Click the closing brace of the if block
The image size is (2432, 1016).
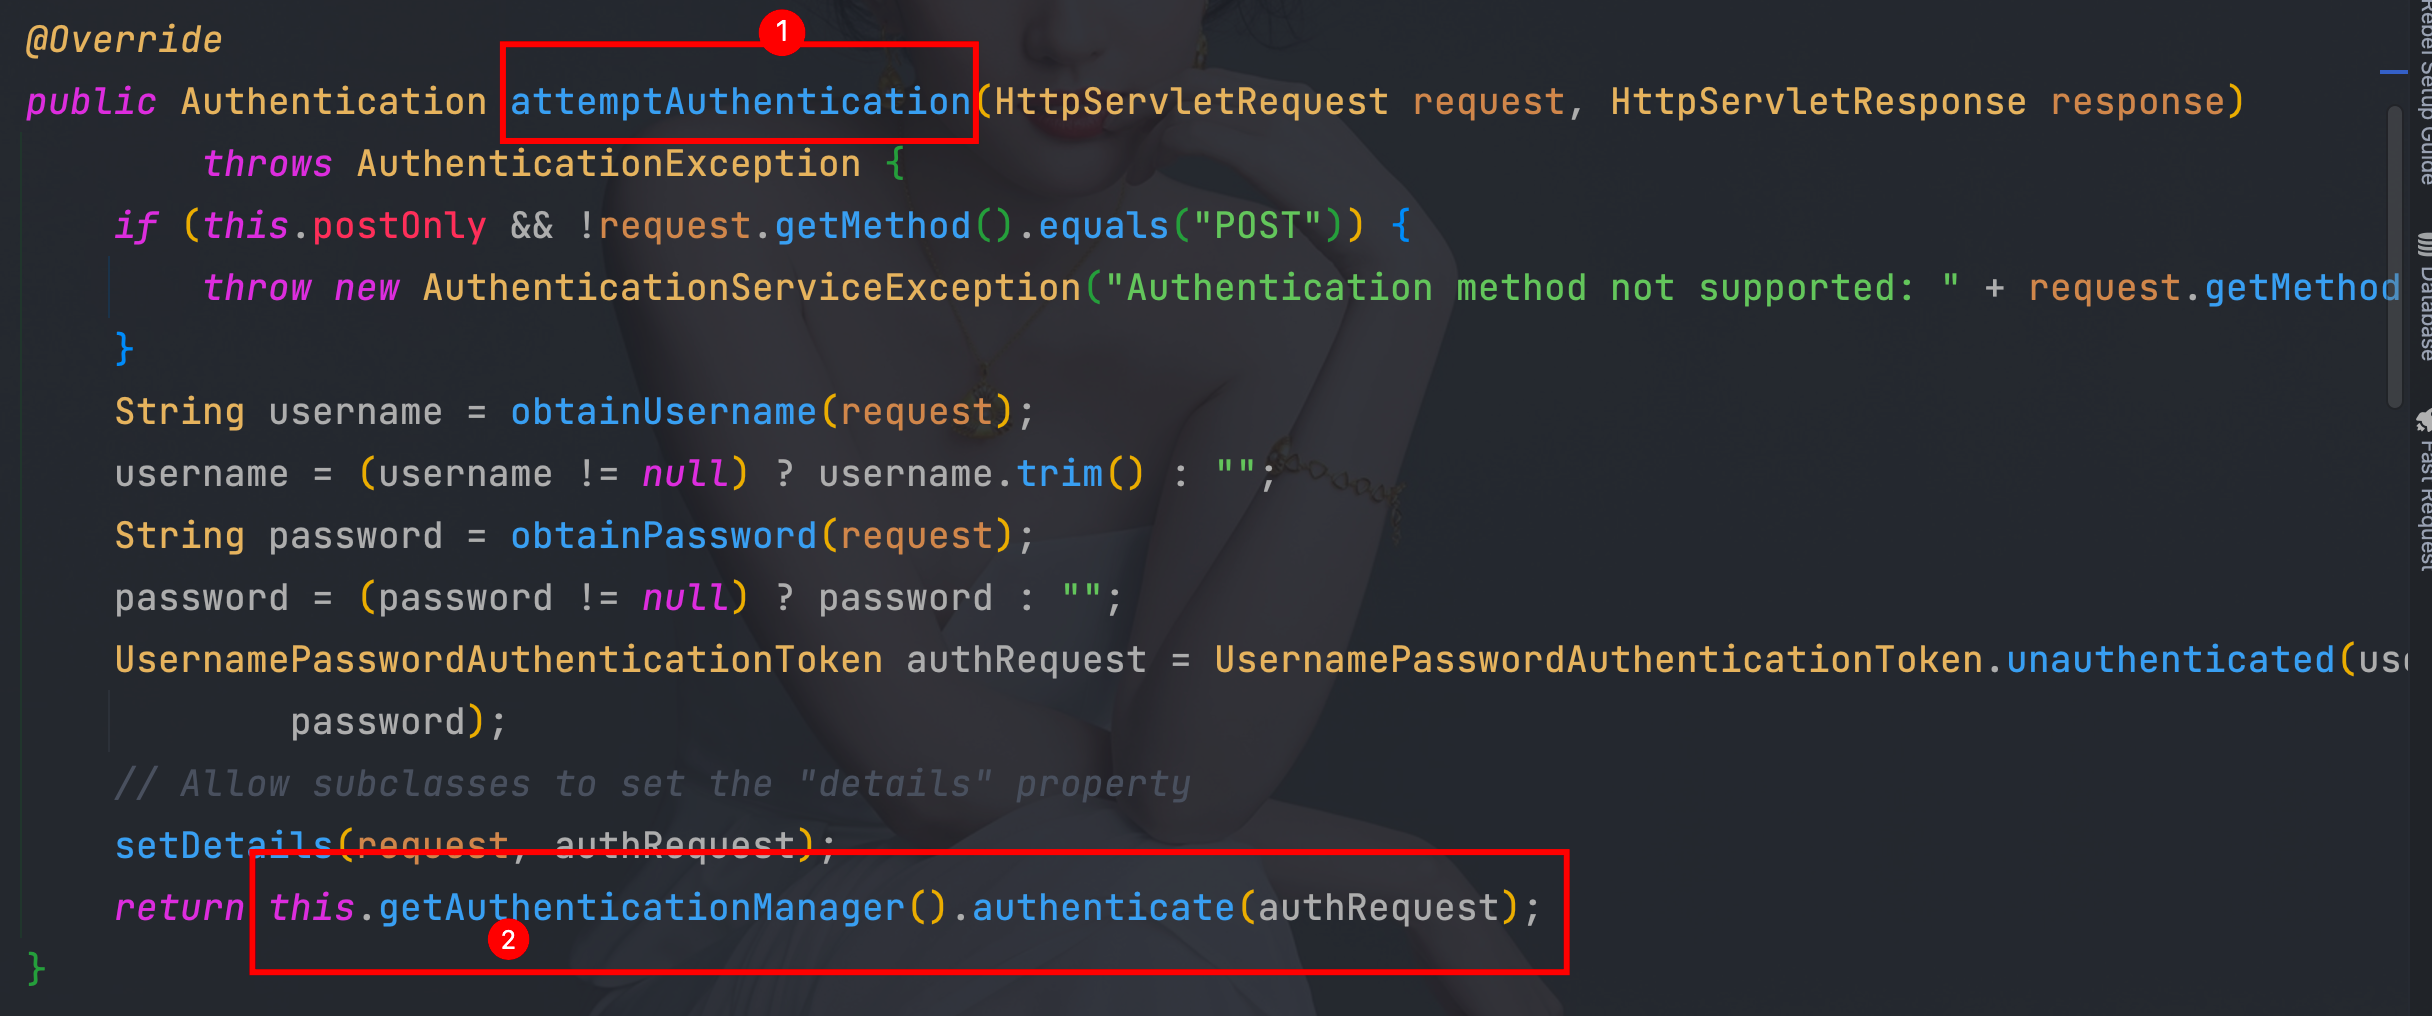point(124,350)
